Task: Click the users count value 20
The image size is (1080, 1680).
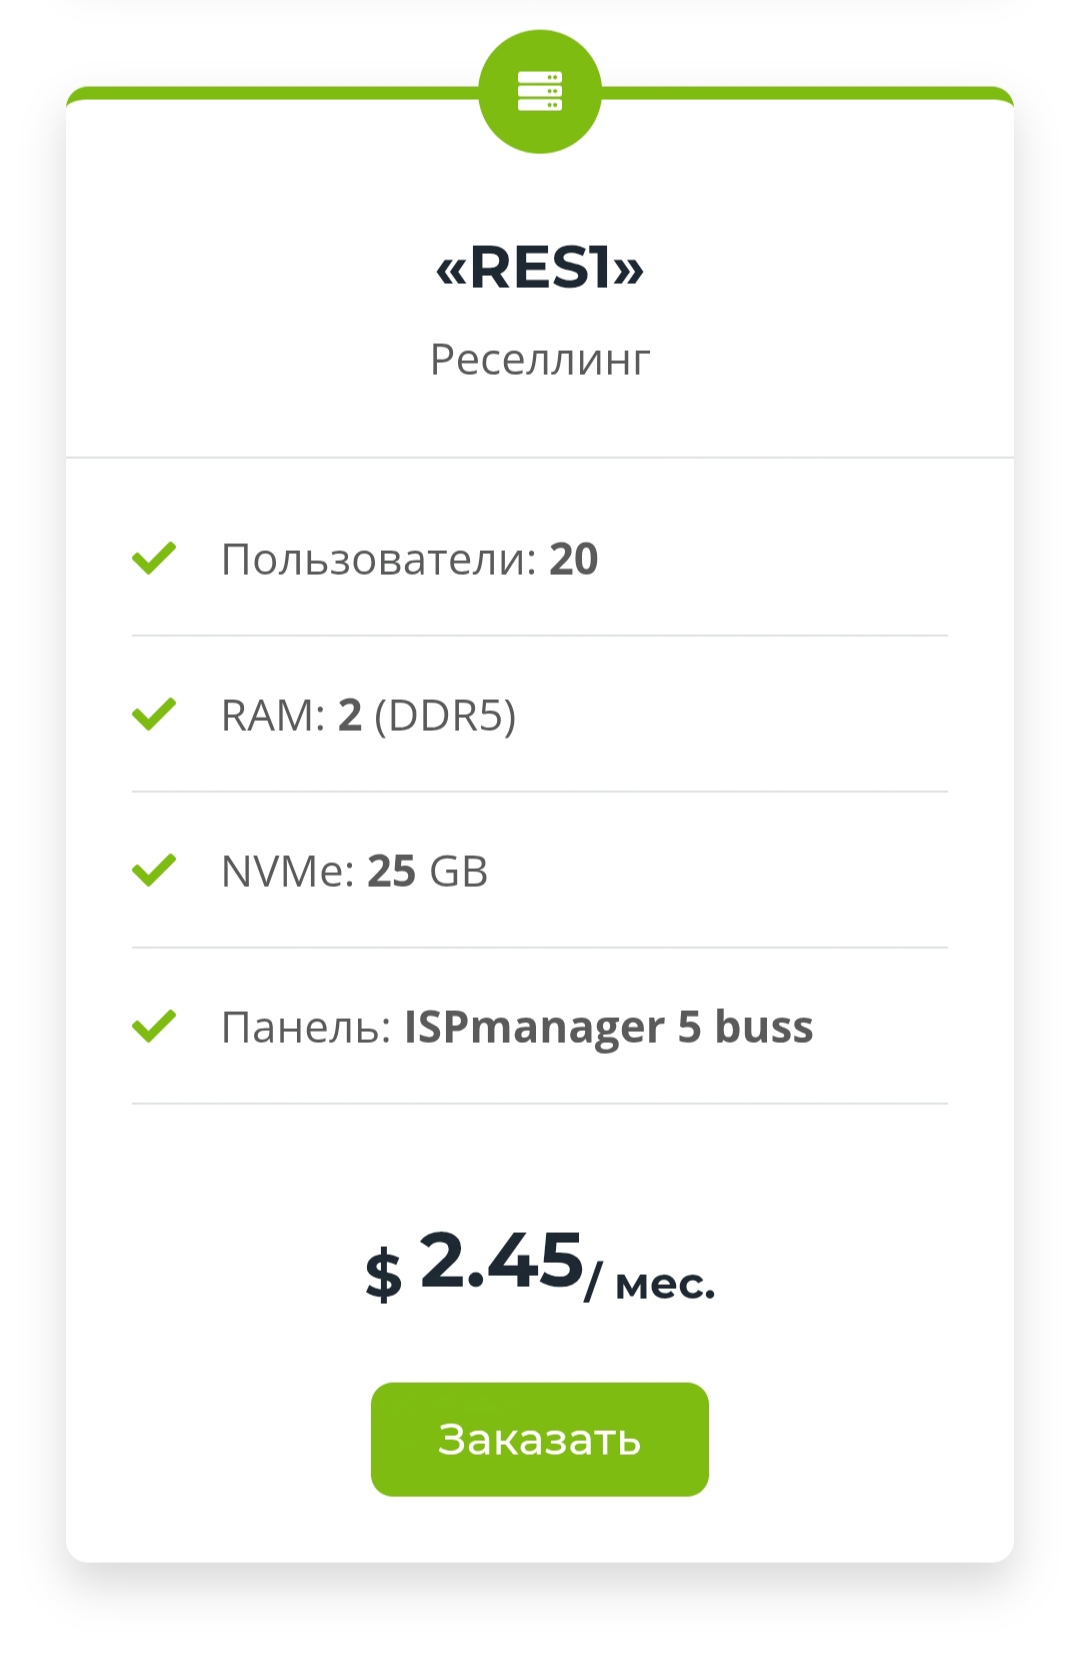Action: (574, 559)
